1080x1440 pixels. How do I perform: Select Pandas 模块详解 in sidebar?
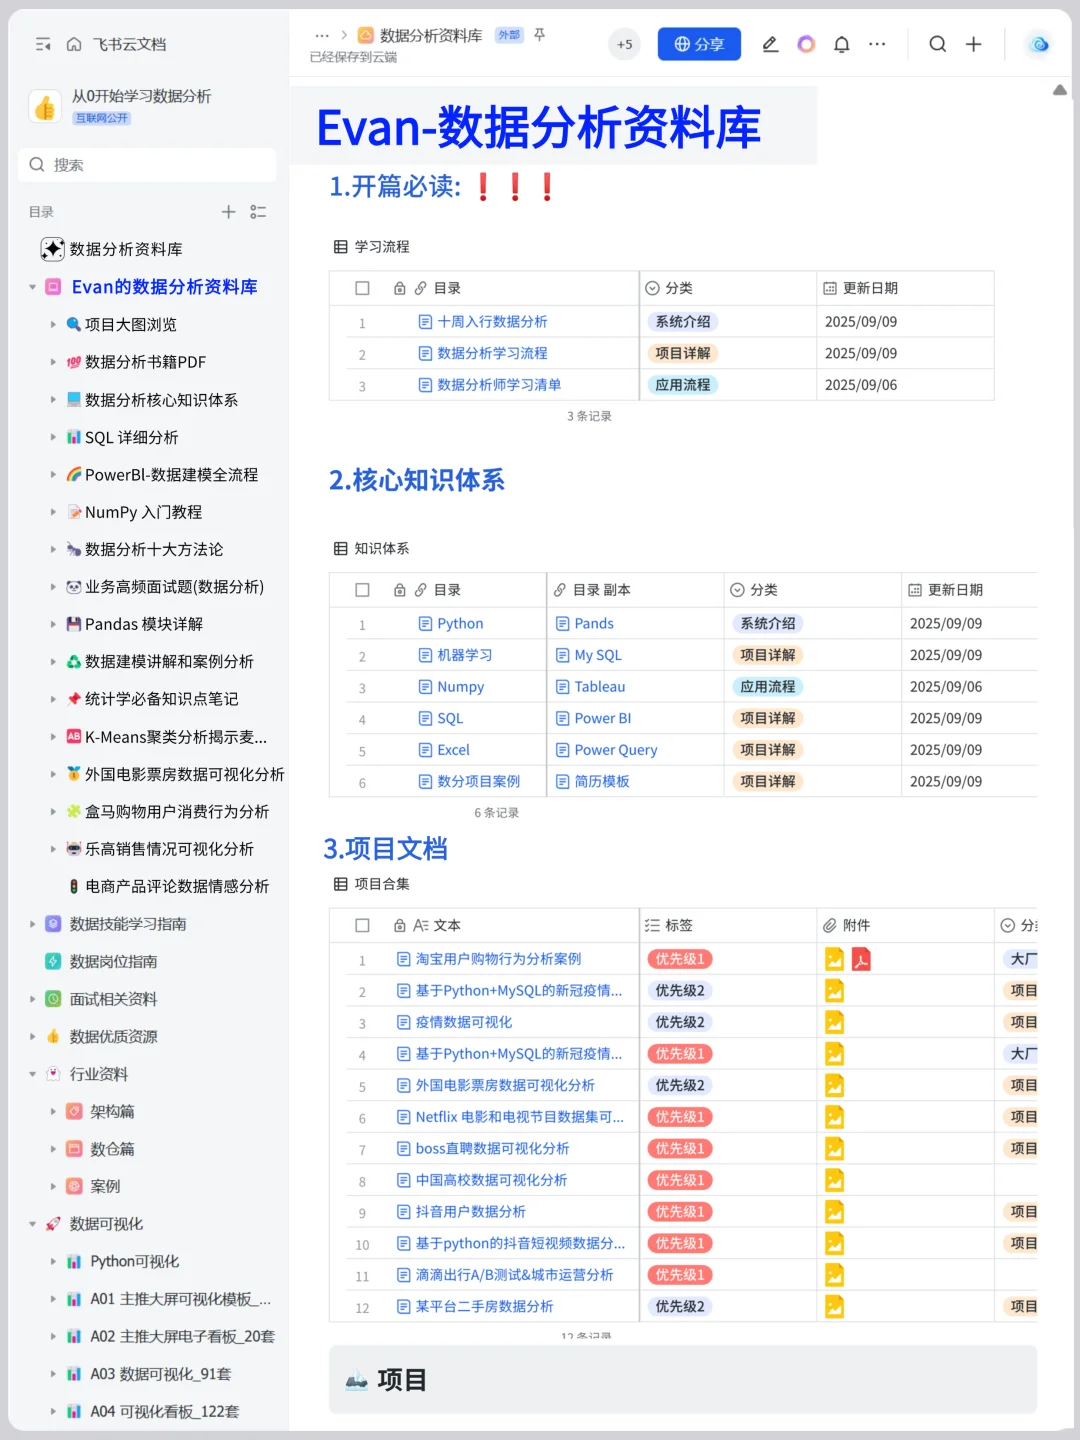coord(144,624)
